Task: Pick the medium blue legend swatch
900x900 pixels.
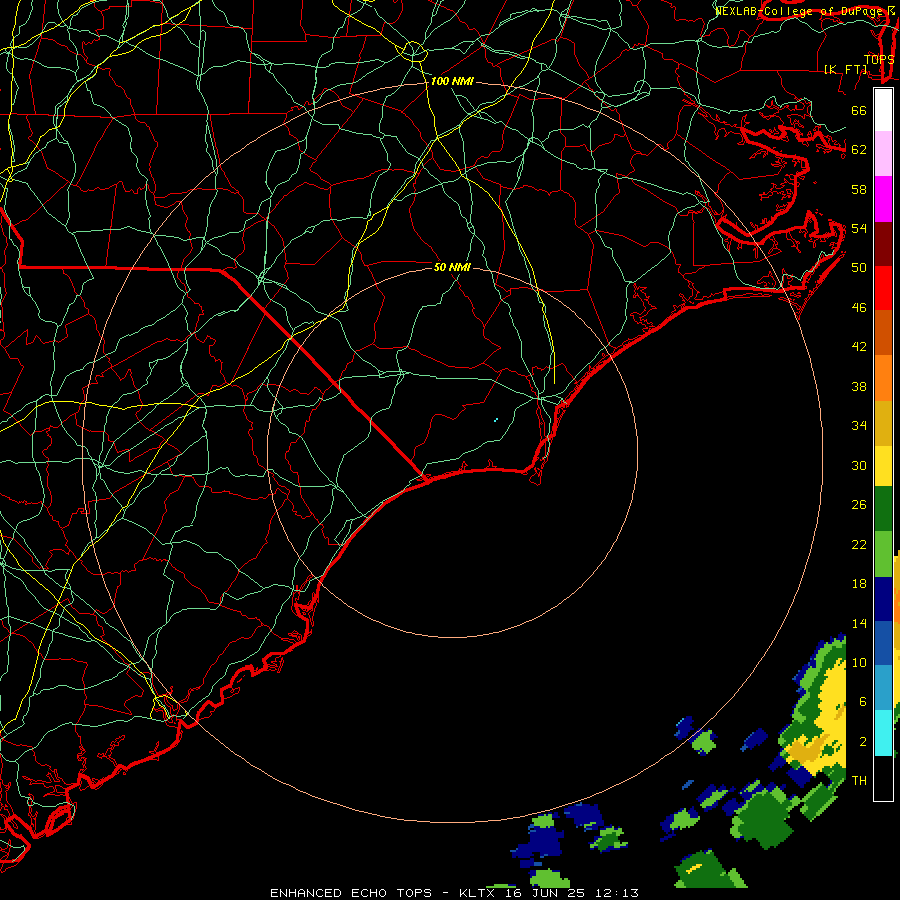Action: 883,643
